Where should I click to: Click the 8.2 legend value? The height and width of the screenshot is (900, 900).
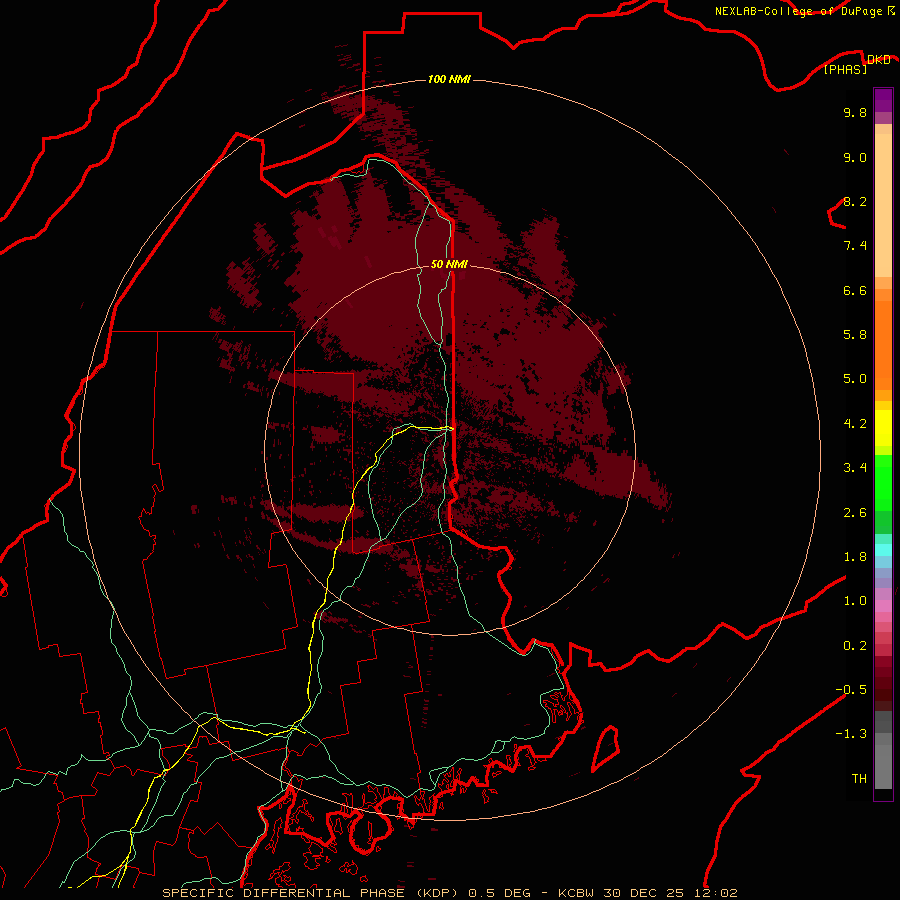pos(855,201)
